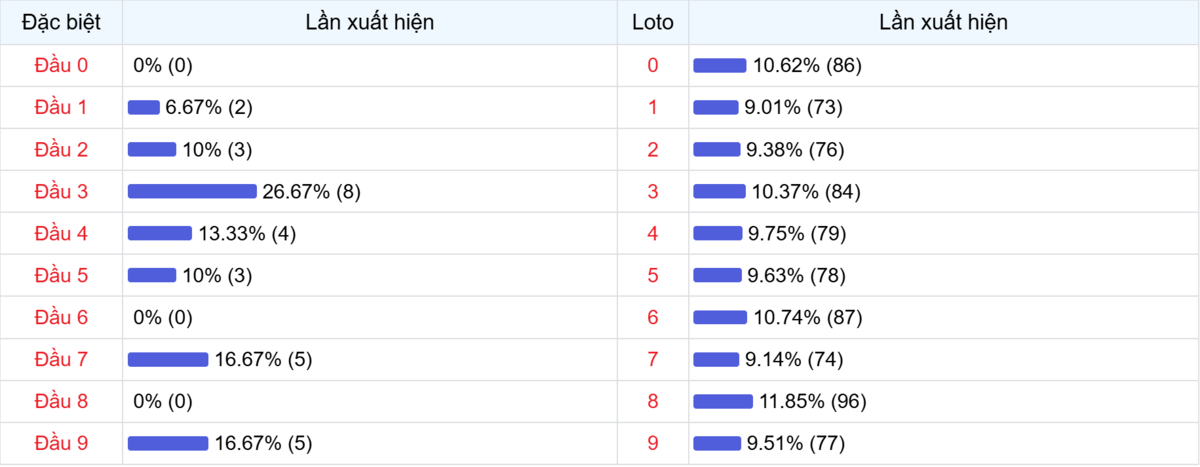
Task: Click the red Loto number 3
Action: coord(653,191)
